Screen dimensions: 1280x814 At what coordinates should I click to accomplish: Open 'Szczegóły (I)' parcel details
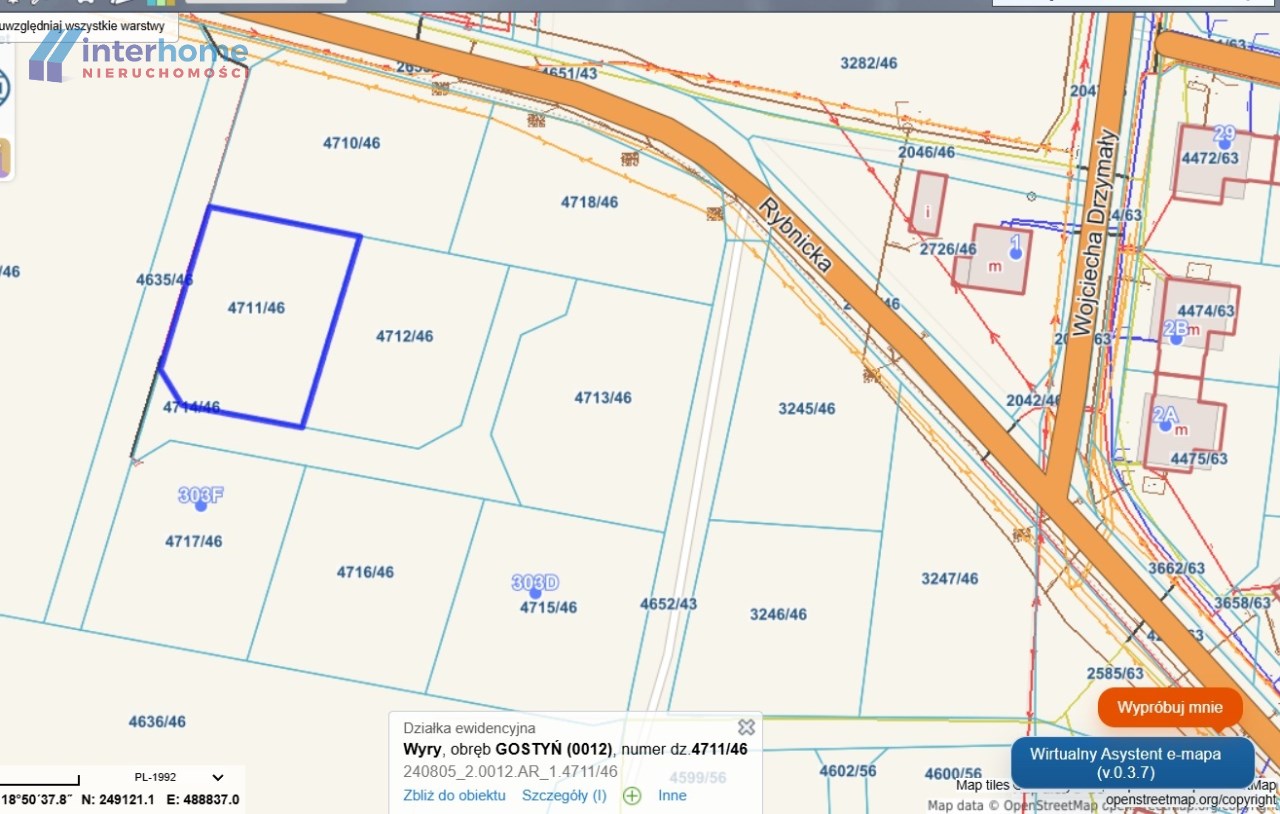tap(564, 796)
